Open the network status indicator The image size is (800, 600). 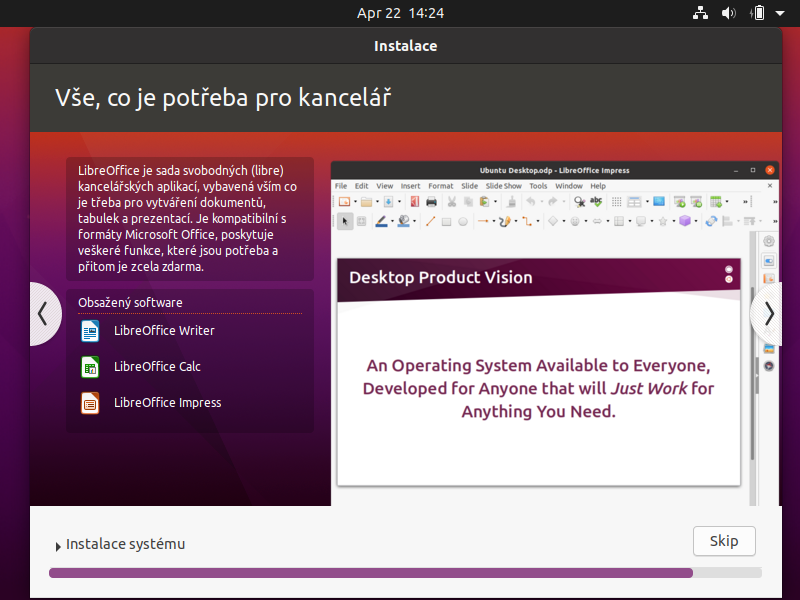click(x=700, y=13)
